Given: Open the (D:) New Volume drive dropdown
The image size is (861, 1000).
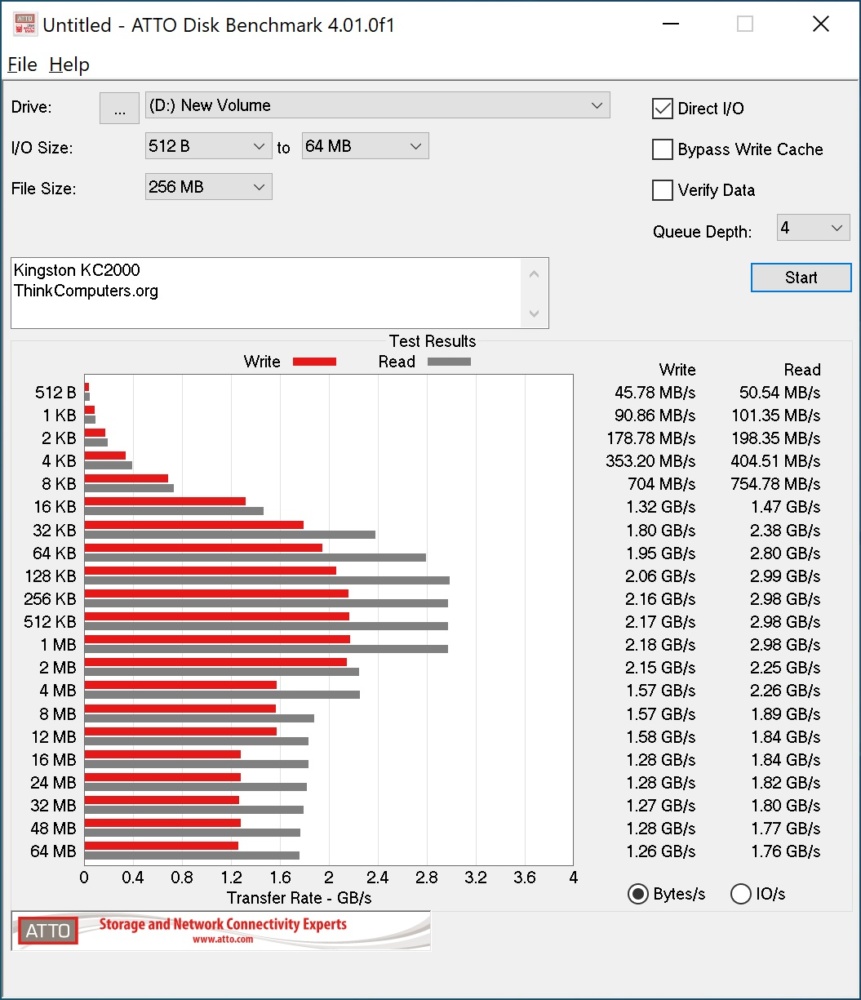Looking at the screenshot, I should coord(378,105).
